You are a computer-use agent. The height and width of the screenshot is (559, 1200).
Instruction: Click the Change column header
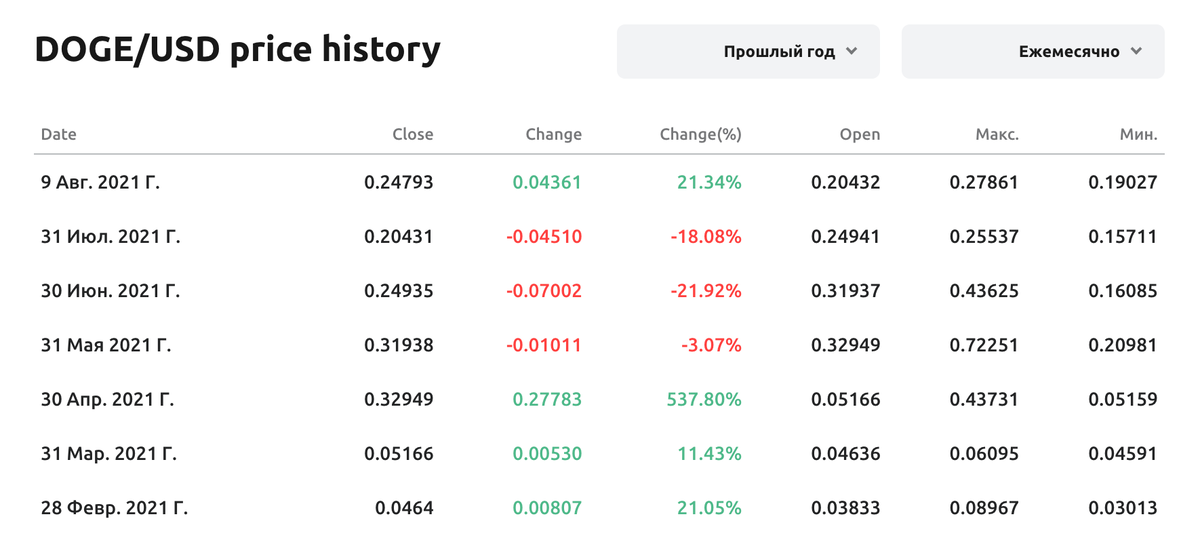[553, 134]
